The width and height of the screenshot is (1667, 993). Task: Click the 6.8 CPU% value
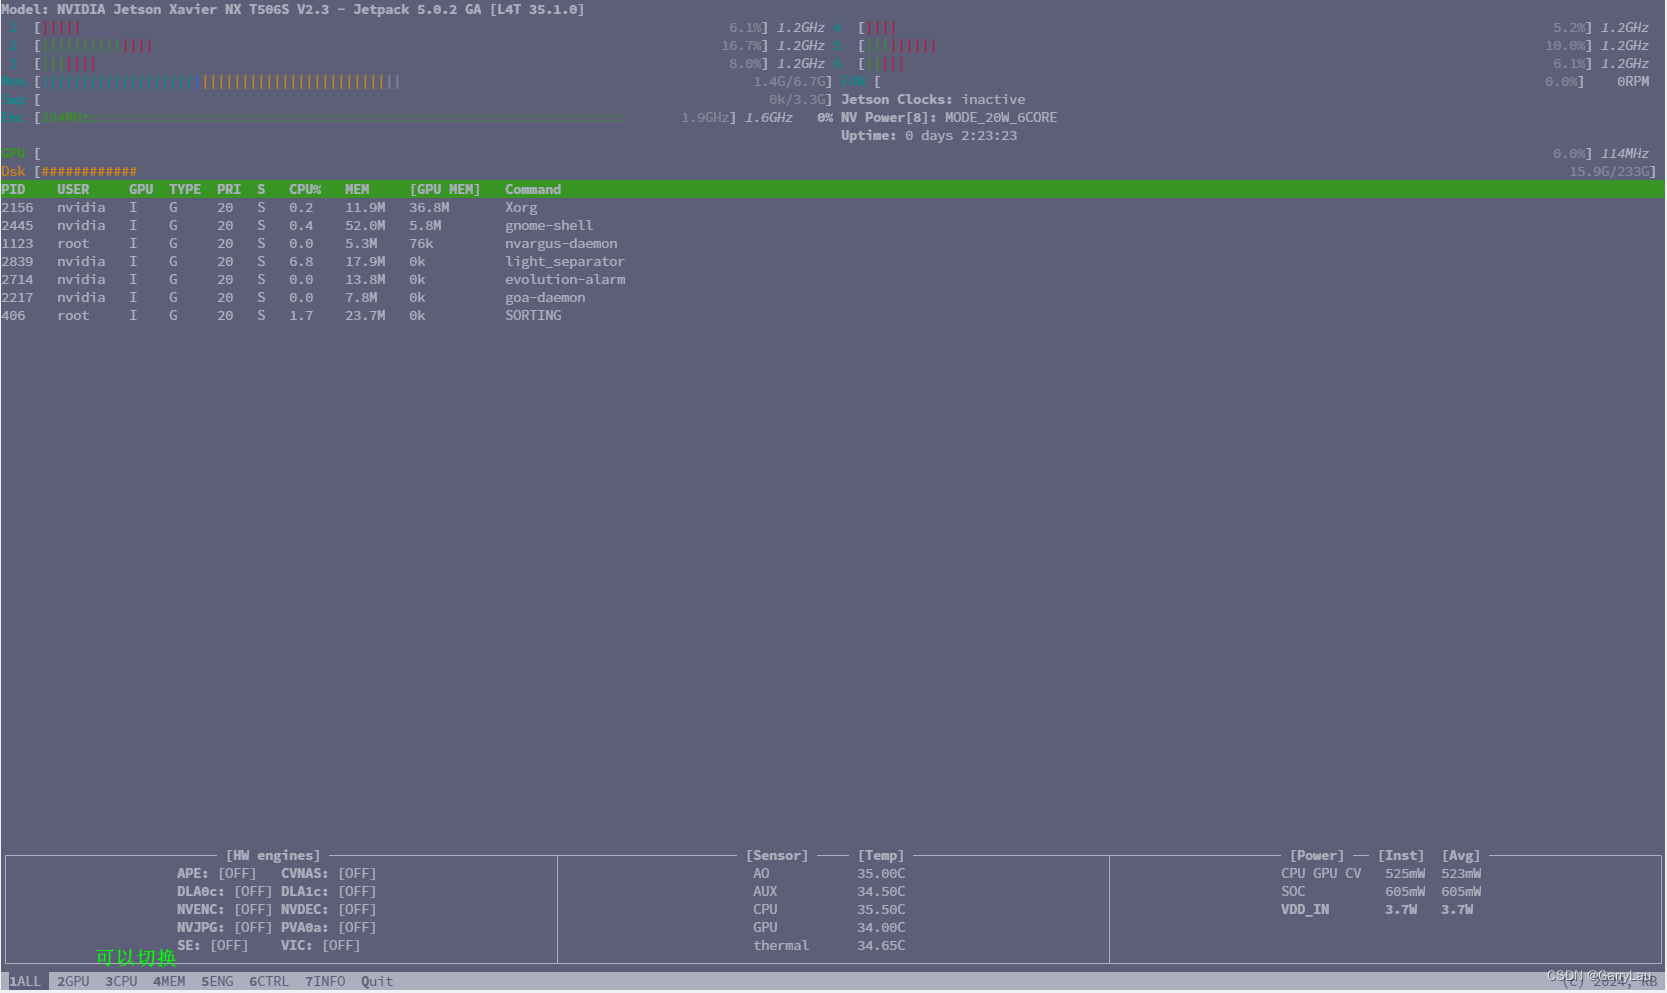[x=301, y=261]
